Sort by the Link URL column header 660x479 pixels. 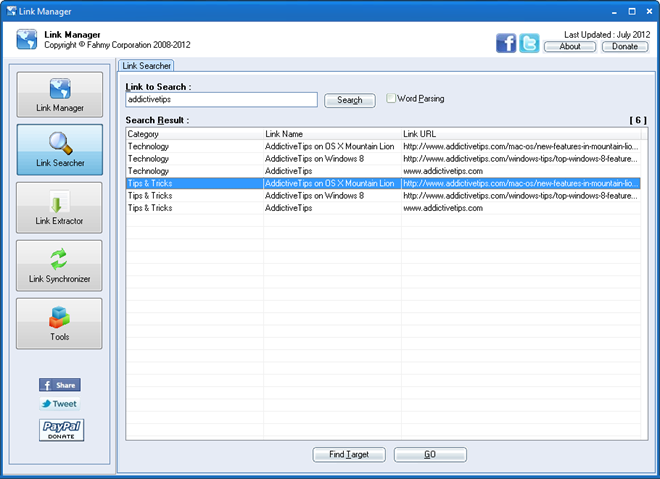521,134
